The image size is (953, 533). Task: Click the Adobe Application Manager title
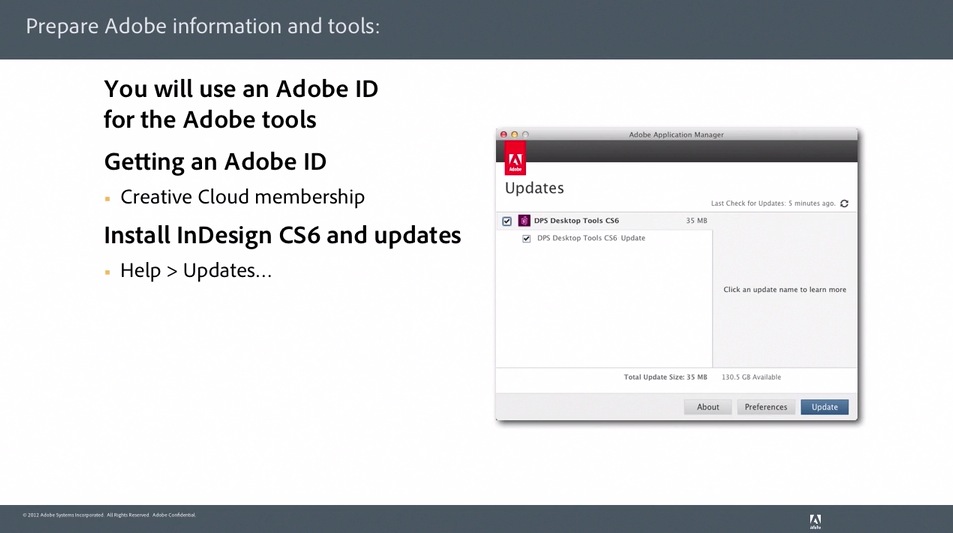(x=676, y=134)
